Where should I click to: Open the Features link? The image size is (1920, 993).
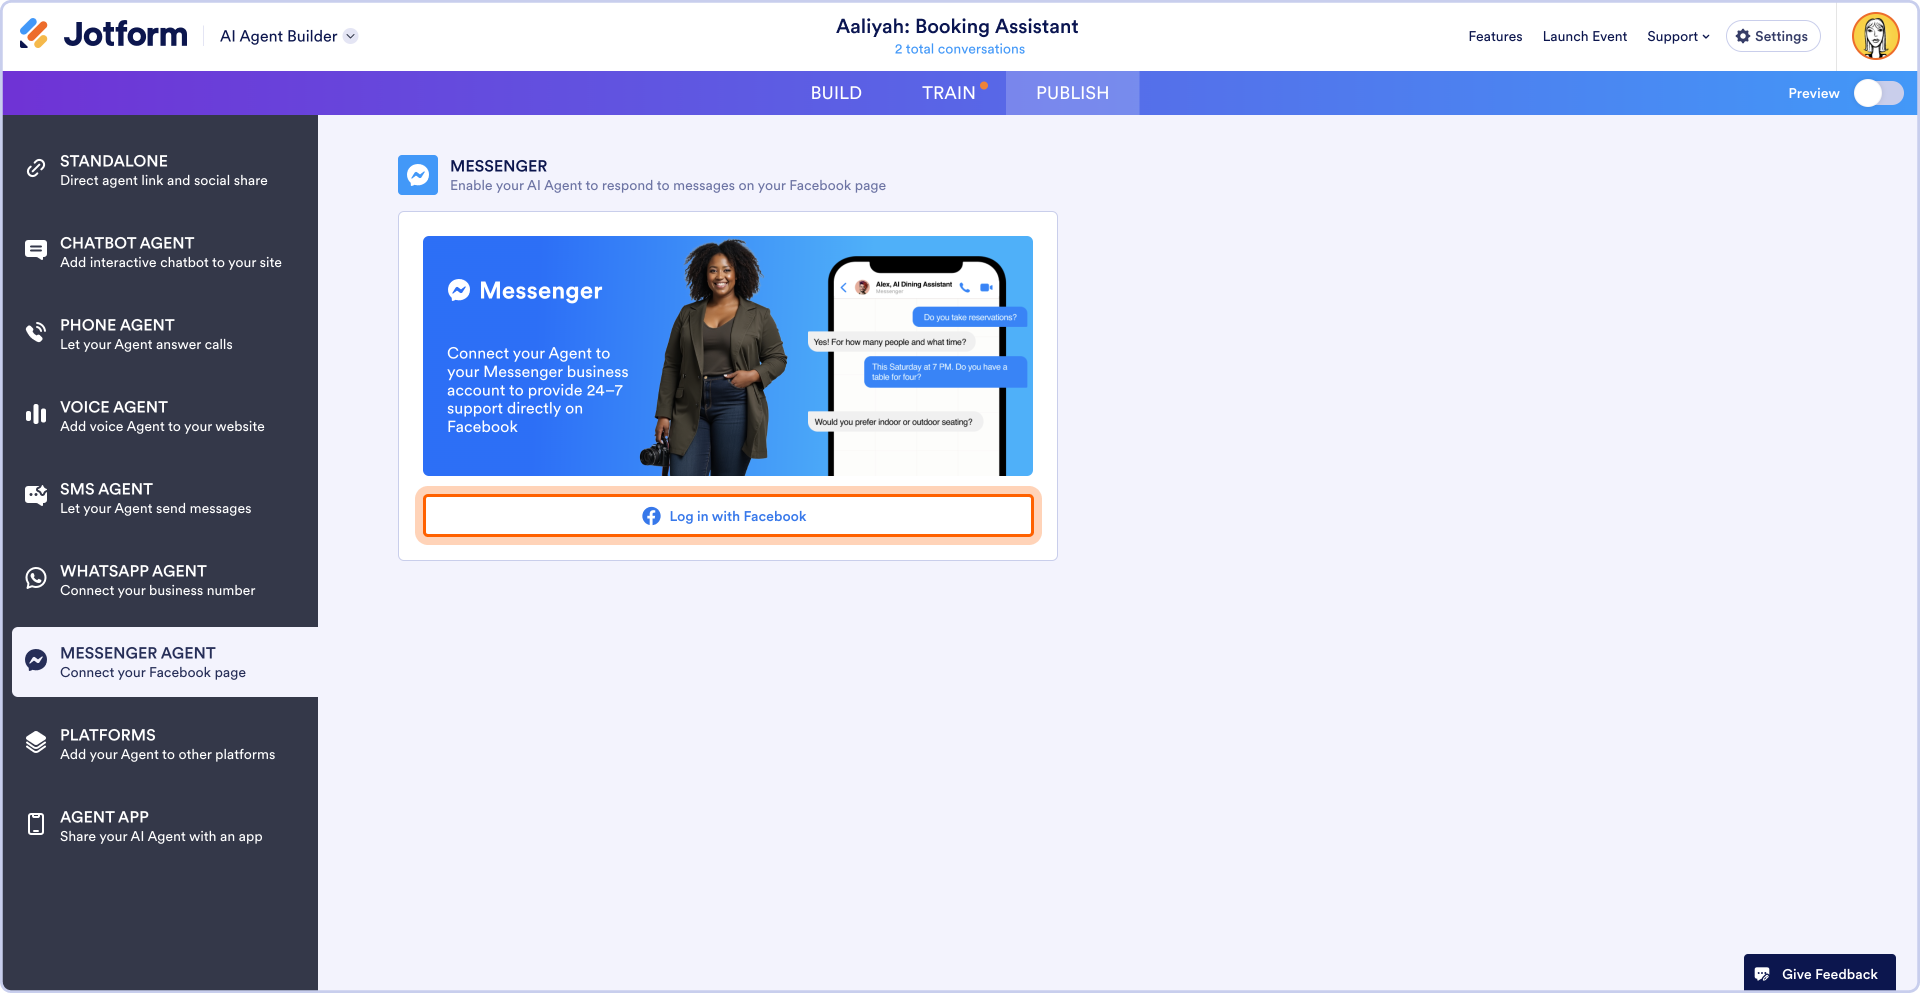click(1495, 36)
